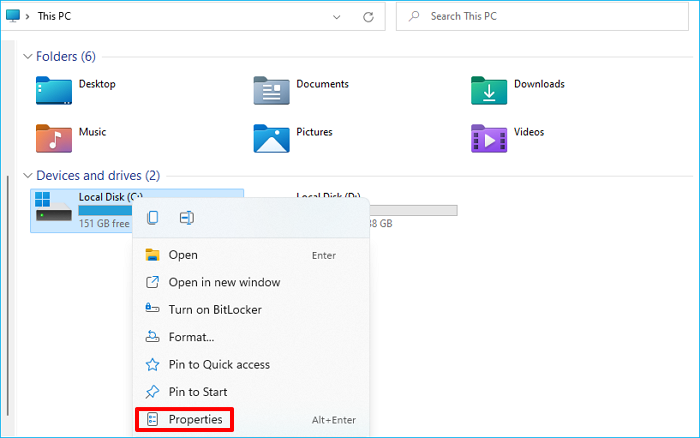This screenshot has height=438, width=700.
Task: Open the Documents folder
Action: pos(272,90)
